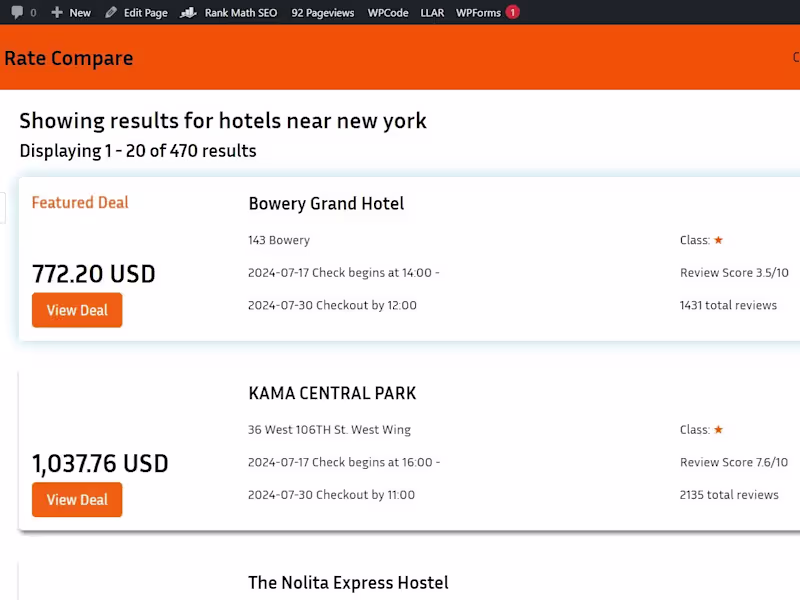Click the 1,037.76 USD price
Viewport: 800px width, 600px height.
[100, 464]
